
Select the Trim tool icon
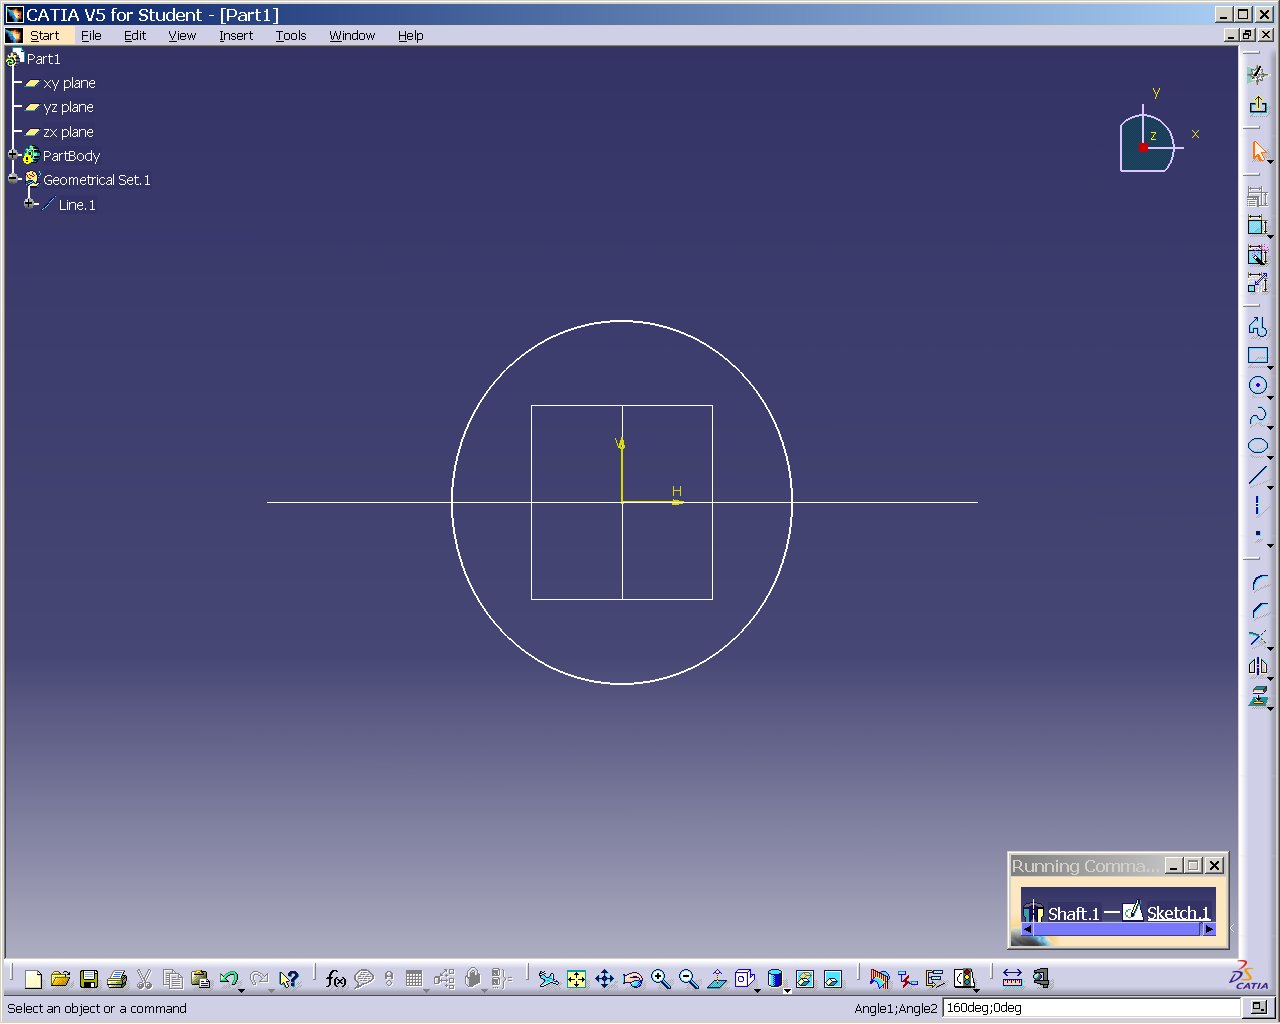click(x=1258, y=638)
